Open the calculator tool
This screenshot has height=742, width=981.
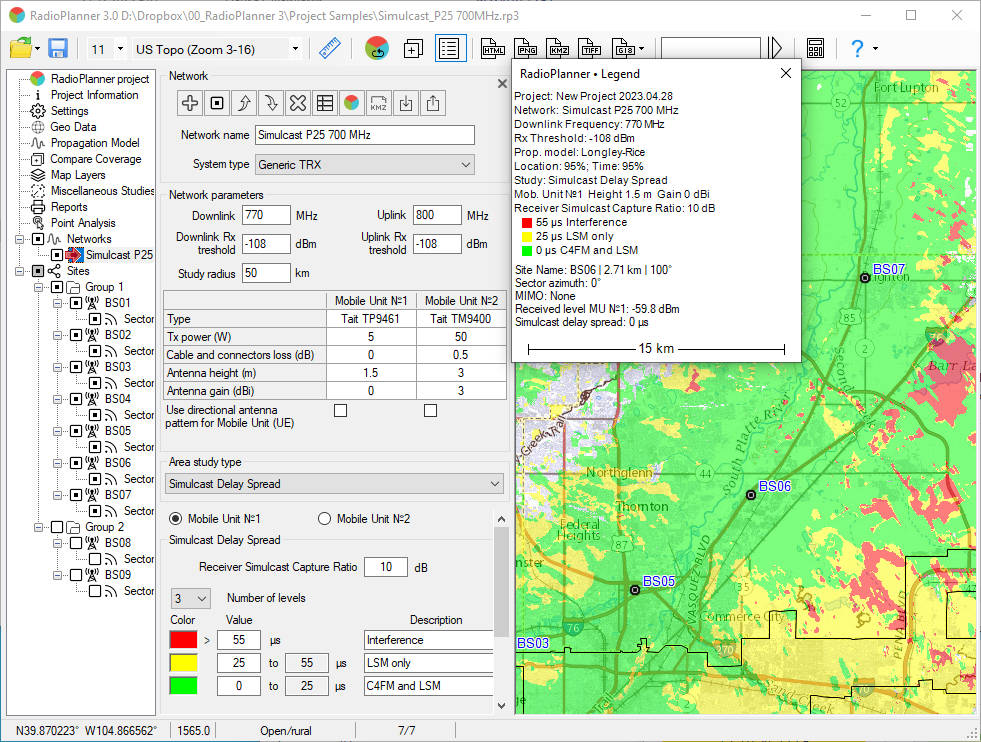[815, 47]
